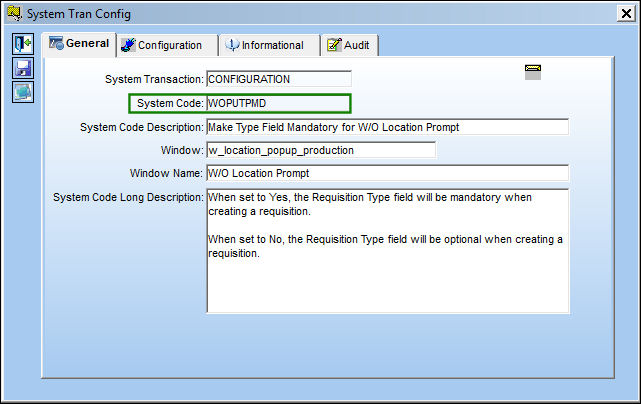
Task: Click the System Code label text
Action: click(x=170, y=103)
